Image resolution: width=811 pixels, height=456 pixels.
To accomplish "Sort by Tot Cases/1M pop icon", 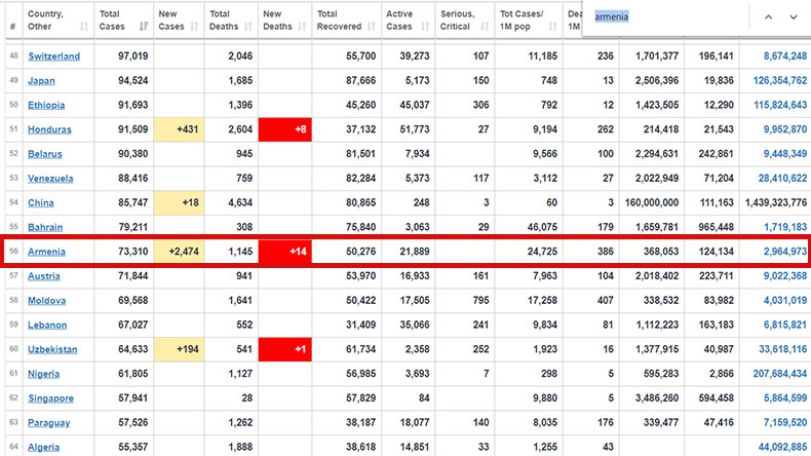I will (552, 26).
